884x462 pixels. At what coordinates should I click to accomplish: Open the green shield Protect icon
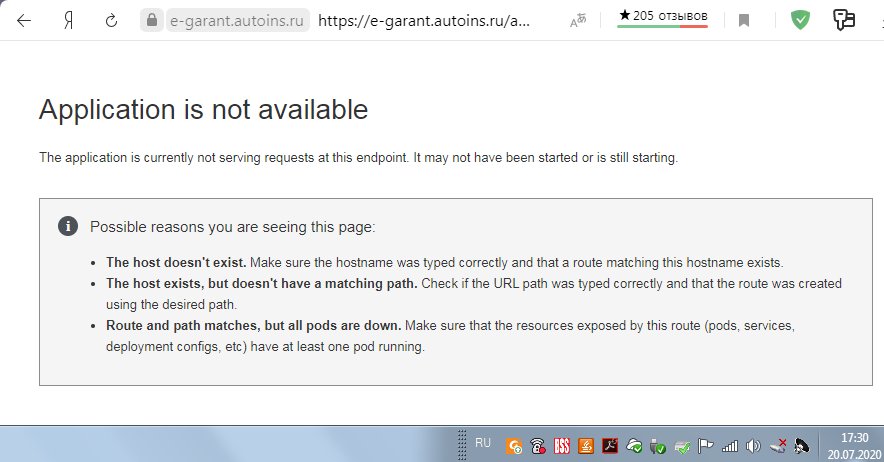(x=800, y=20)
